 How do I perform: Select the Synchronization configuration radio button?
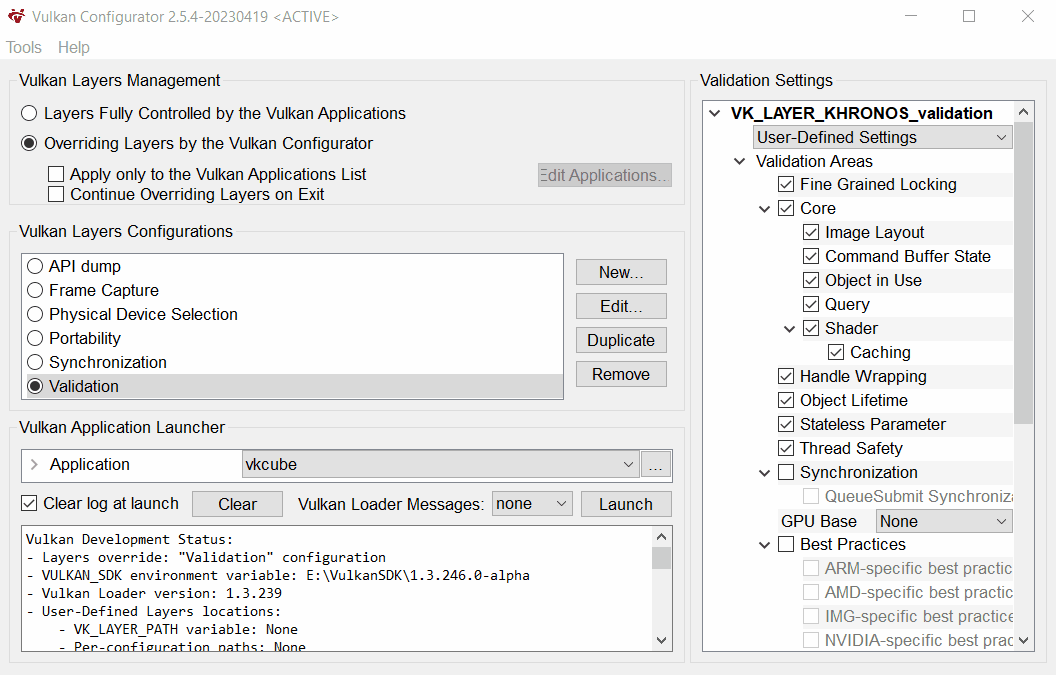coord(35,362)
